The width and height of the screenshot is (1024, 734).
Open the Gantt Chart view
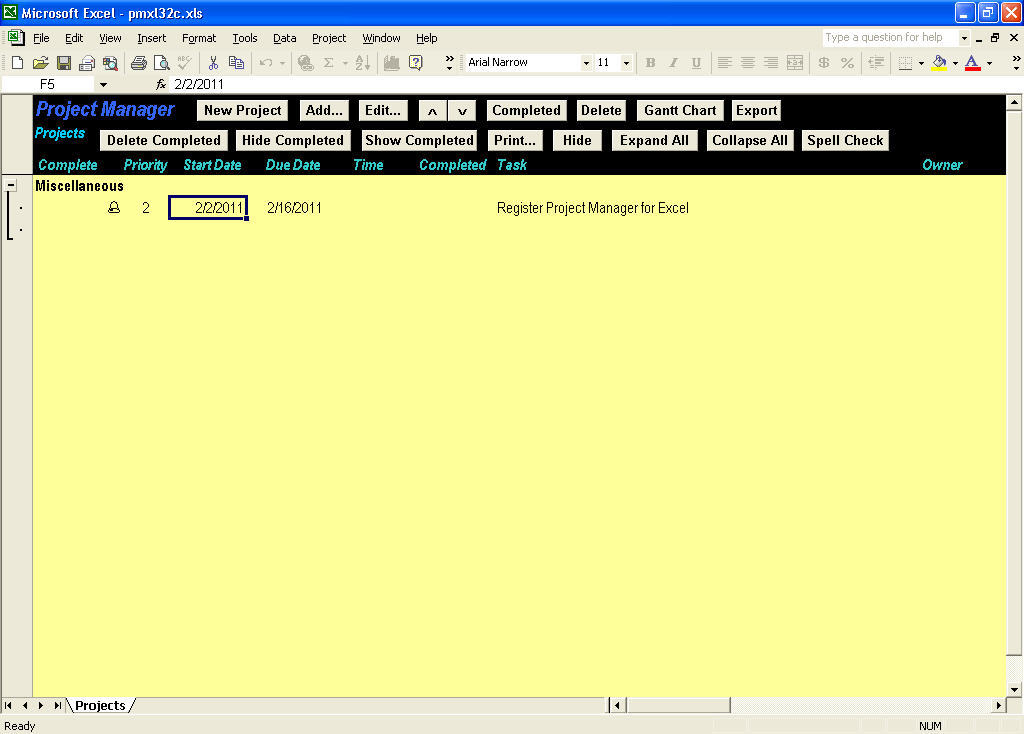pyautogui.click(x=679, y=110)
